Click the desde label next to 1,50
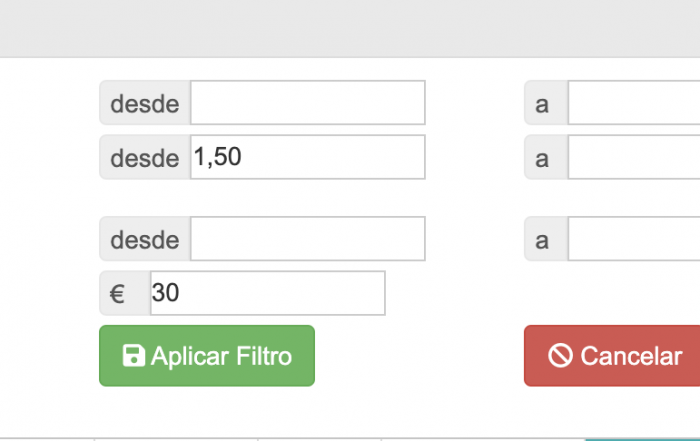Viewport: 700px width, 441px height. coord(145,157)
